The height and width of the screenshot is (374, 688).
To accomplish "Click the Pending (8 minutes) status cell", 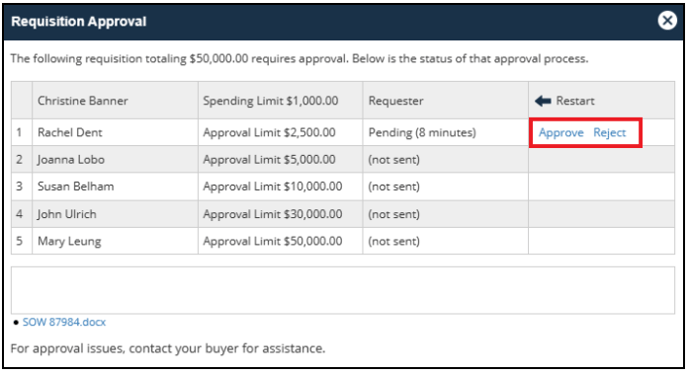I will (x=445, y=133).
